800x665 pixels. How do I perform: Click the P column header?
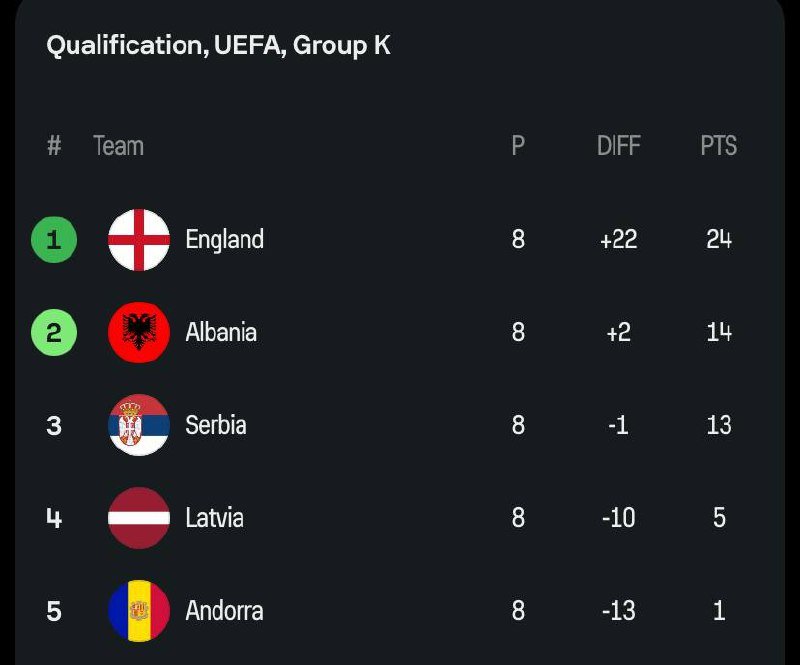coord(518,146)
